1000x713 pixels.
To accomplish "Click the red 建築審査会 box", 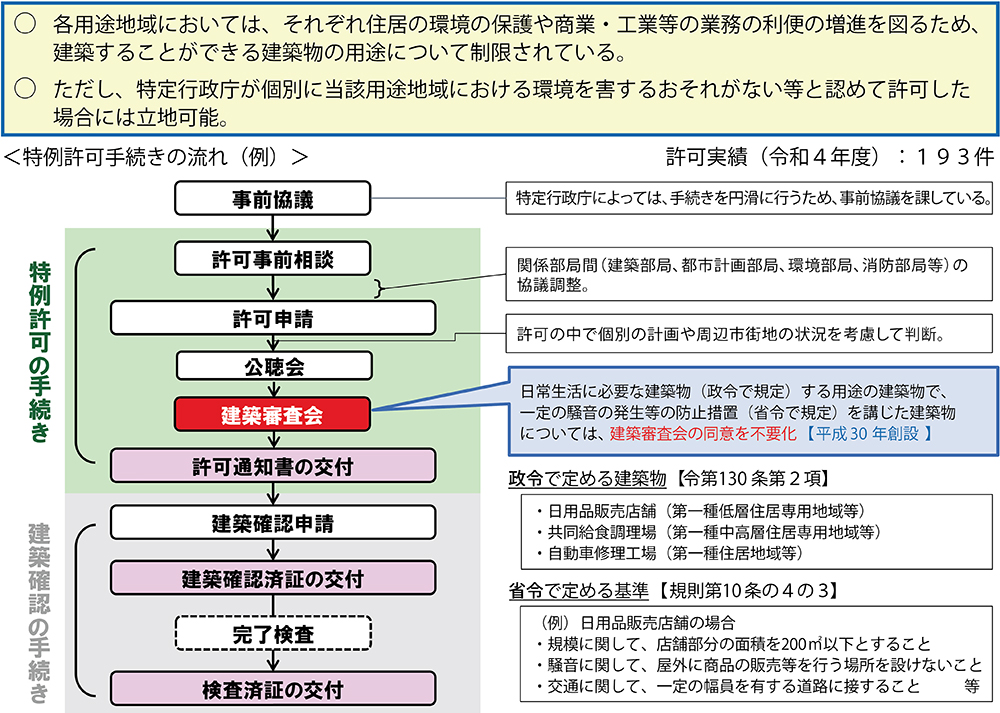I will 272,412.
